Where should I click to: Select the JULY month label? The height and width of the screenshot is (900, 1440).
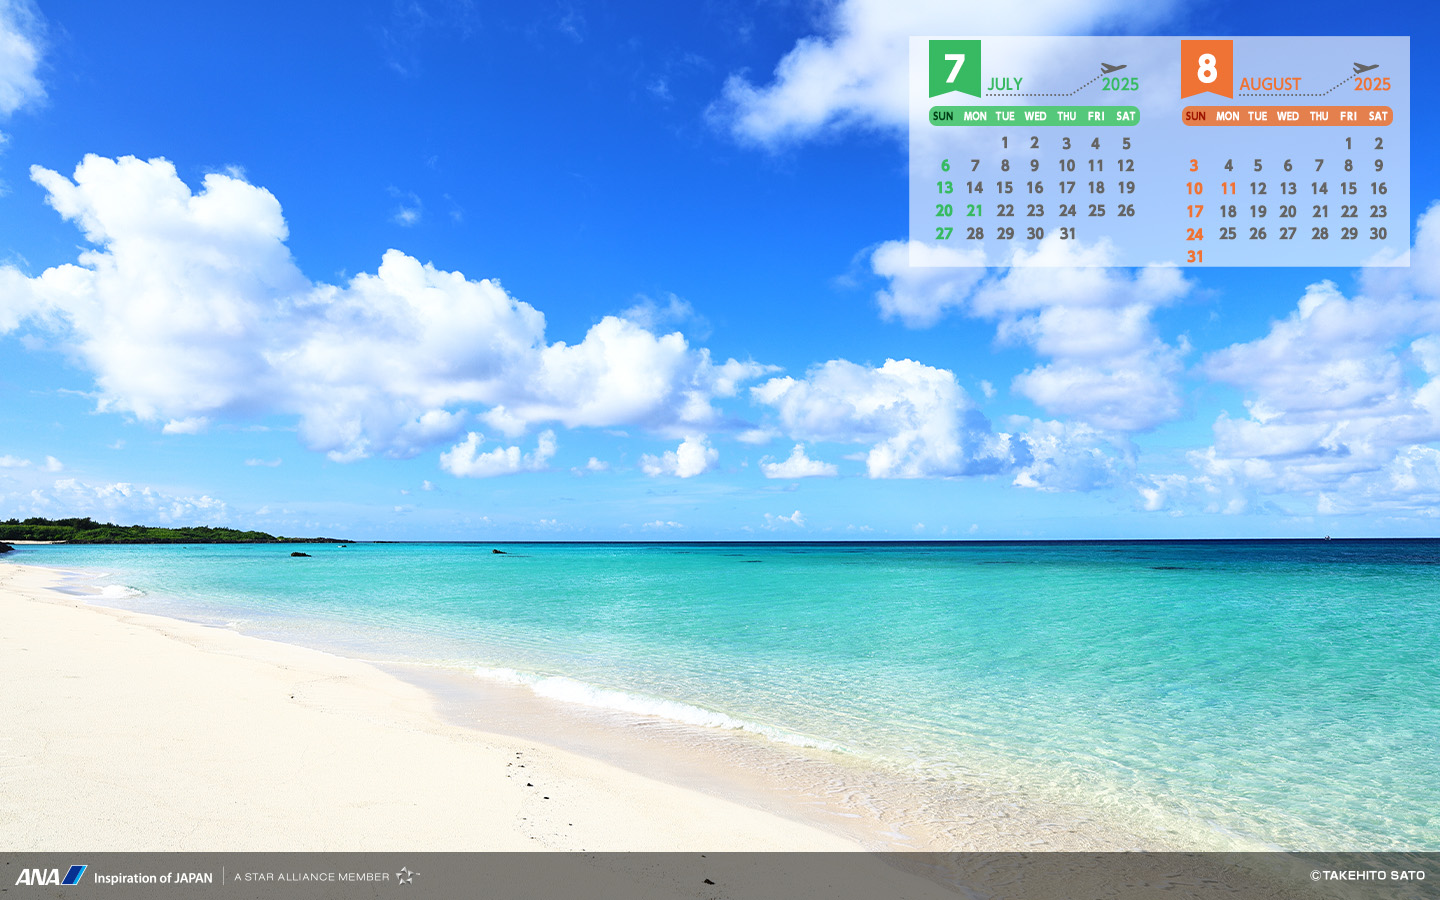click(x=1005, y=84)
